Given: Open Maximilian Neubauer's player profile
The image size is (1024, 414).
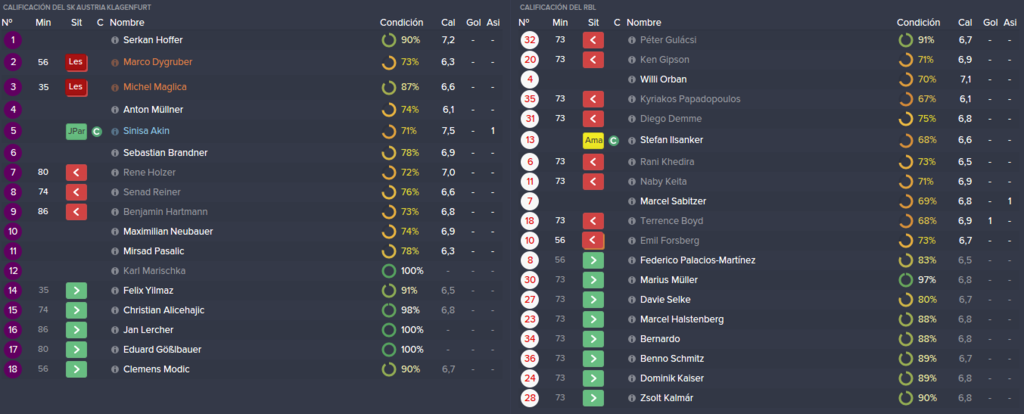Looking at the screenshot, I should [168, 231].
